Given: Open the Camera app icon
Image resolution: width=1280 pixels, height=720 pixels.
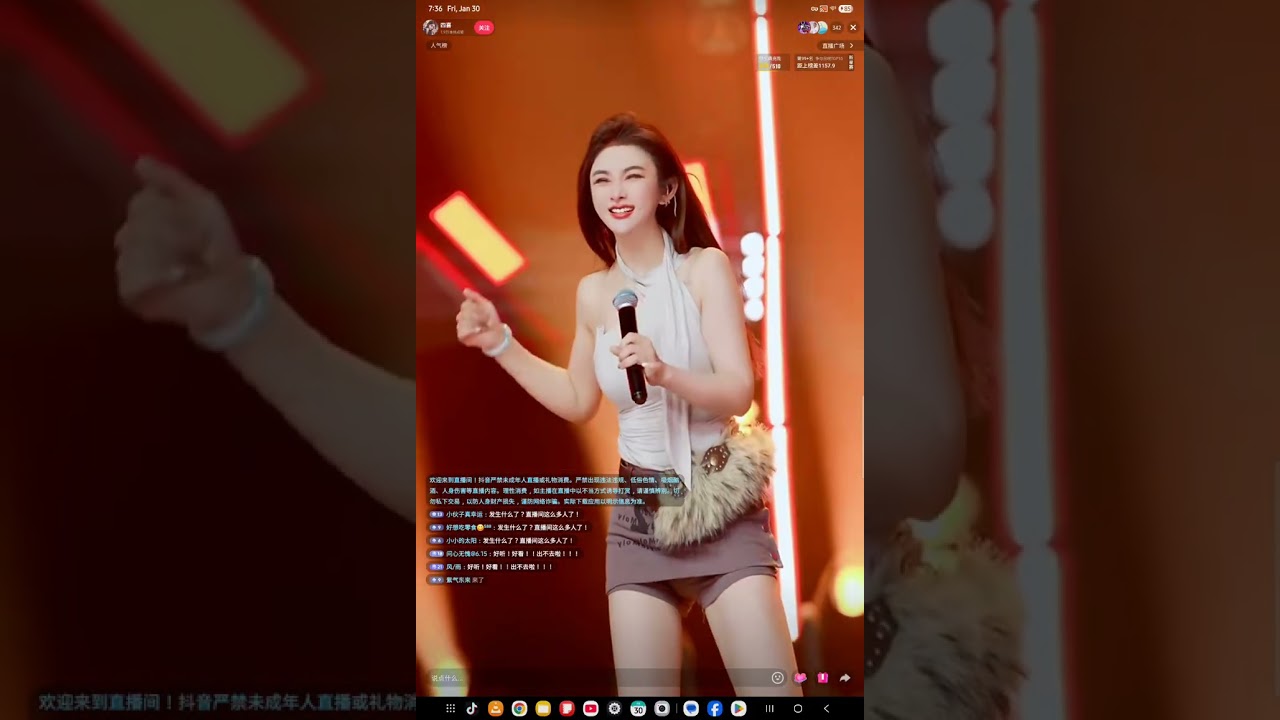Looking at the screenshot, I should click(x=662, y=708).
